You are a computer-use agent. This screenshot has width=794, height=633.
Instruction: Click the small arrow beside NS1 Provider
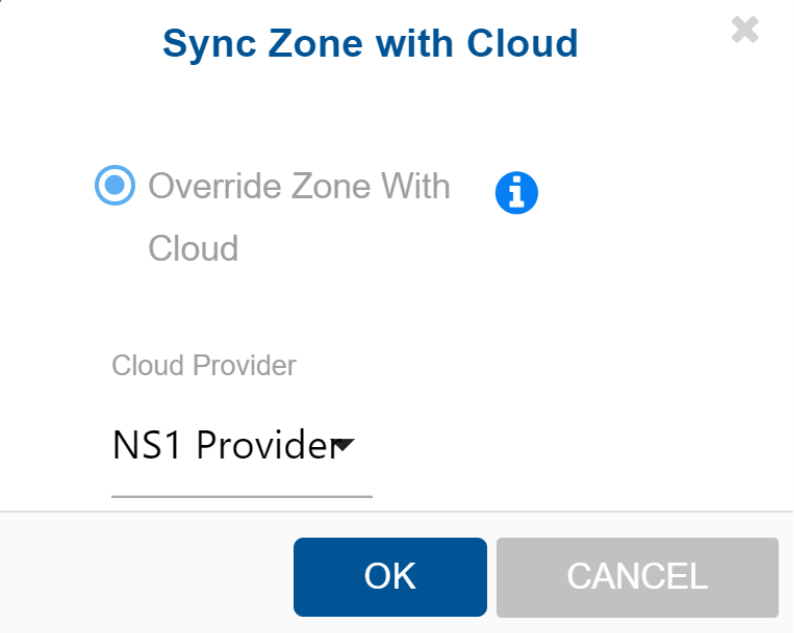coord(343,445)
